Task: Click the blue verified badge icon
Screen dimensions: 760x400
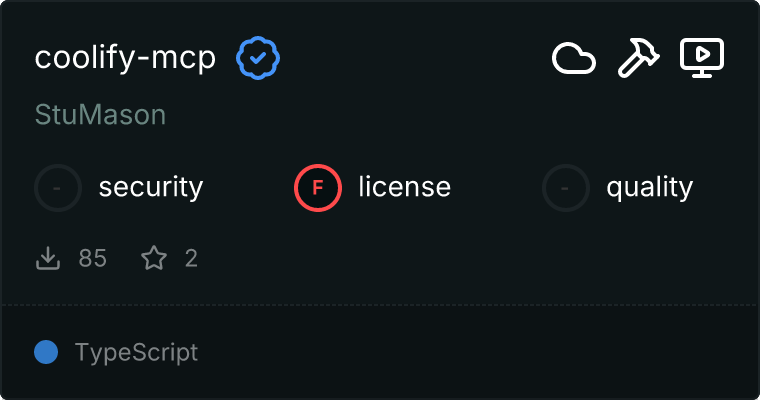Action: point(258,58)
